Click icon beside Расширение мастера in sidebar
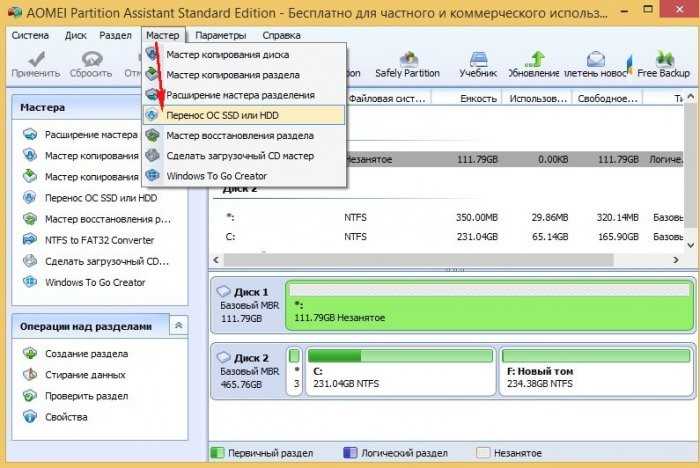Image resolution: width=700 pixels, height=468 pixels. pos(30,134)
